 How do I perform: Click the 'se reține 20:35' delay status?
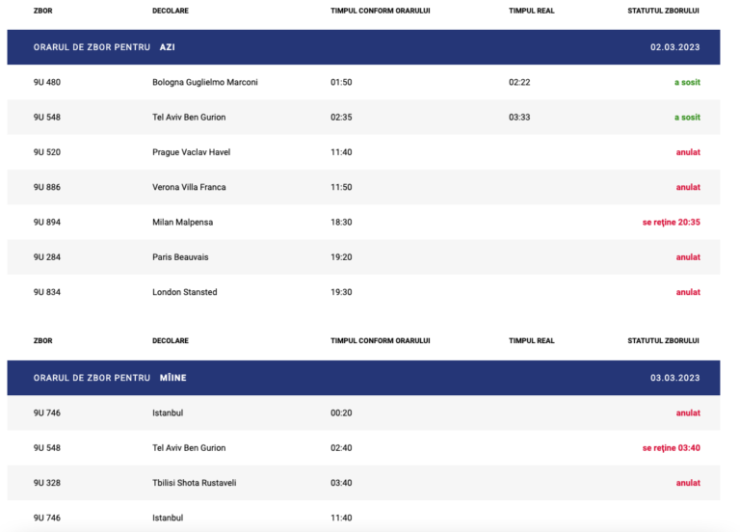[x=670, y=222]
